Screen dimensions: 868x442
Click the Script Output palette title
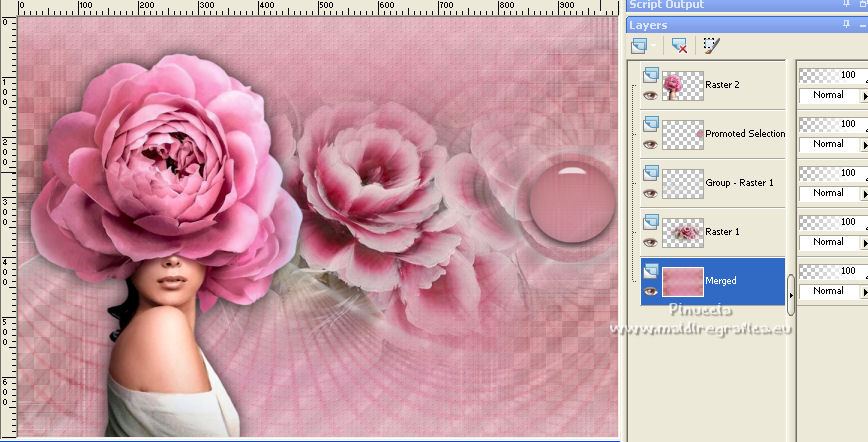tap(666, 4)
